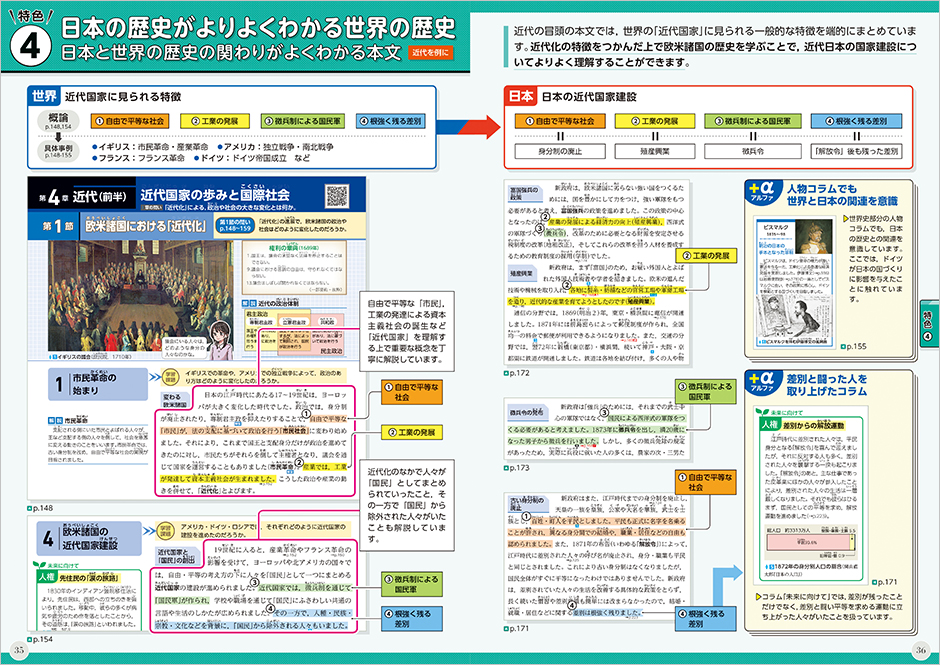Click the 1 市民革命の始まり heading
The image size is (940, 665).
[x=98, y=384]
